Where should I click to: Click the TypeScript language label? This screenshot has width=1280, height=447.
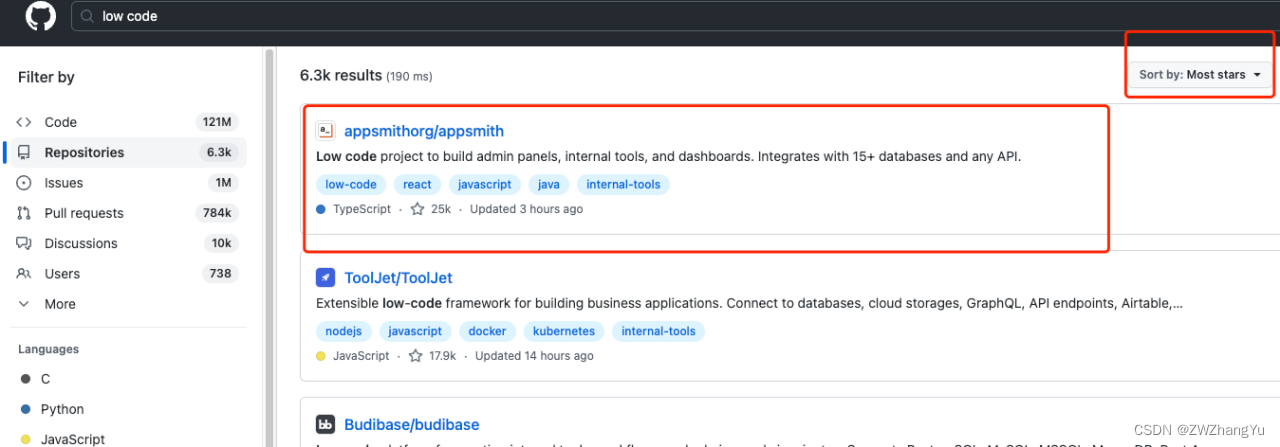364,209
